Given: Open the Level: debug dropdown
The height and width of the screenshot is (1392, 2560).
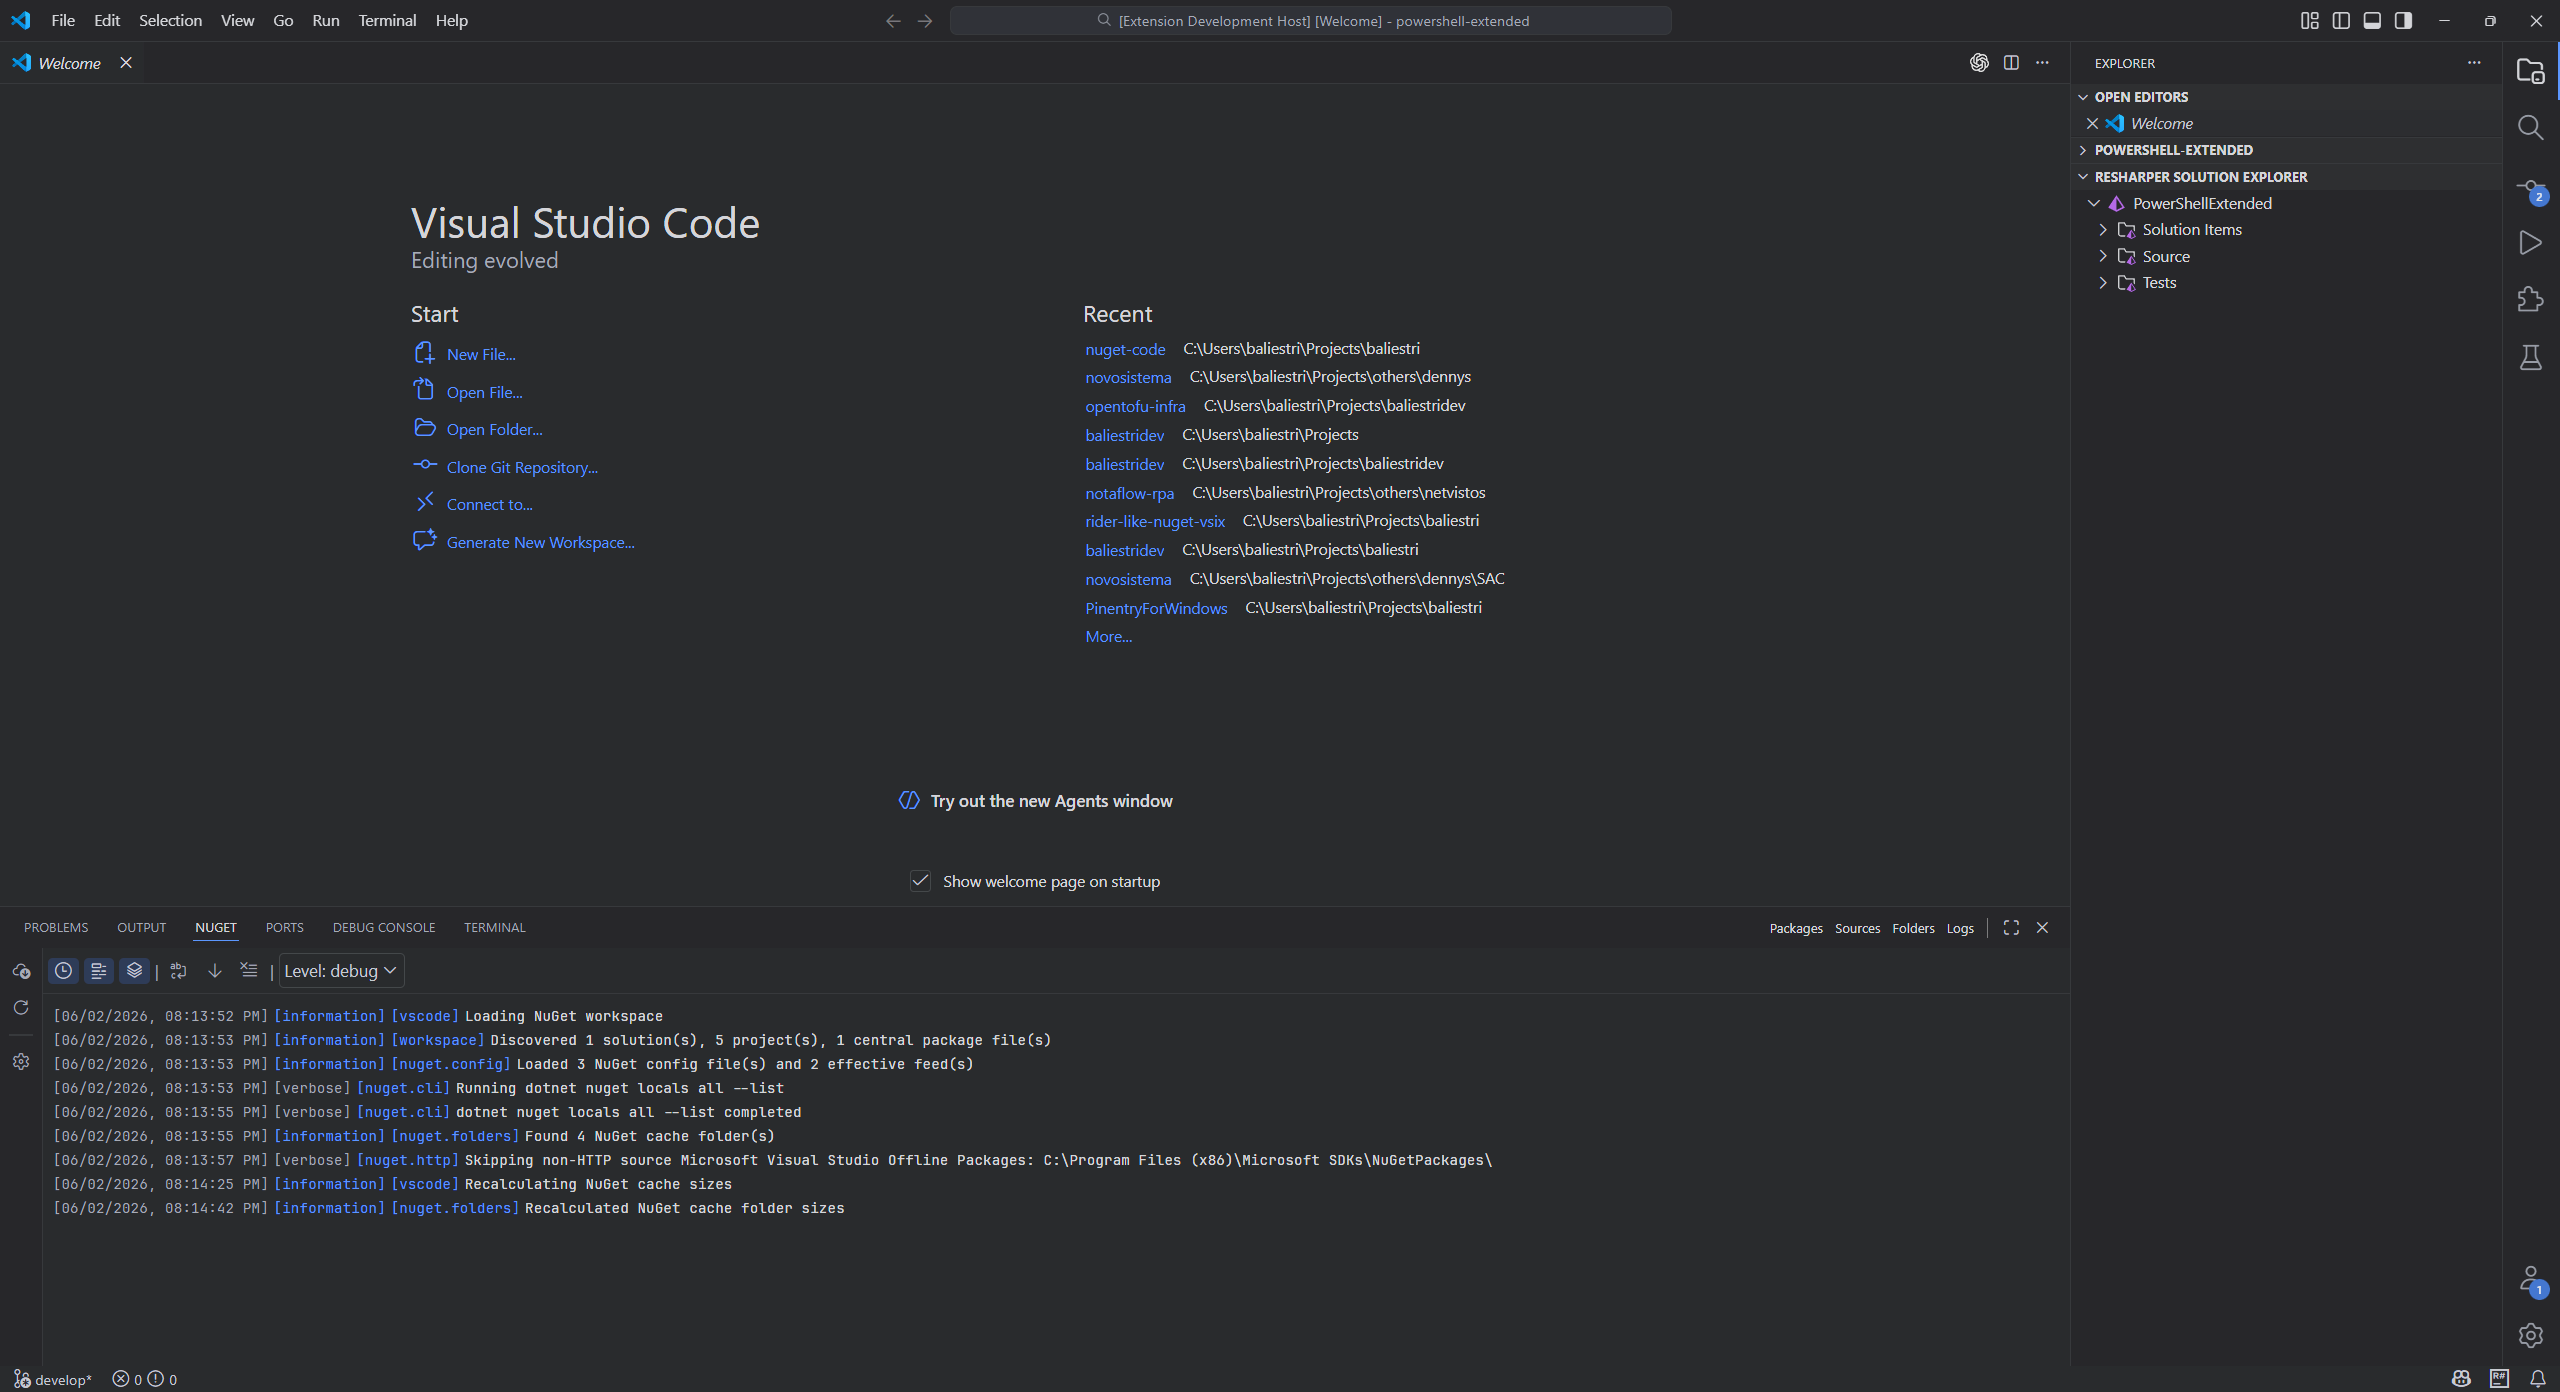Looking at the screenshot, I should 340,971.
